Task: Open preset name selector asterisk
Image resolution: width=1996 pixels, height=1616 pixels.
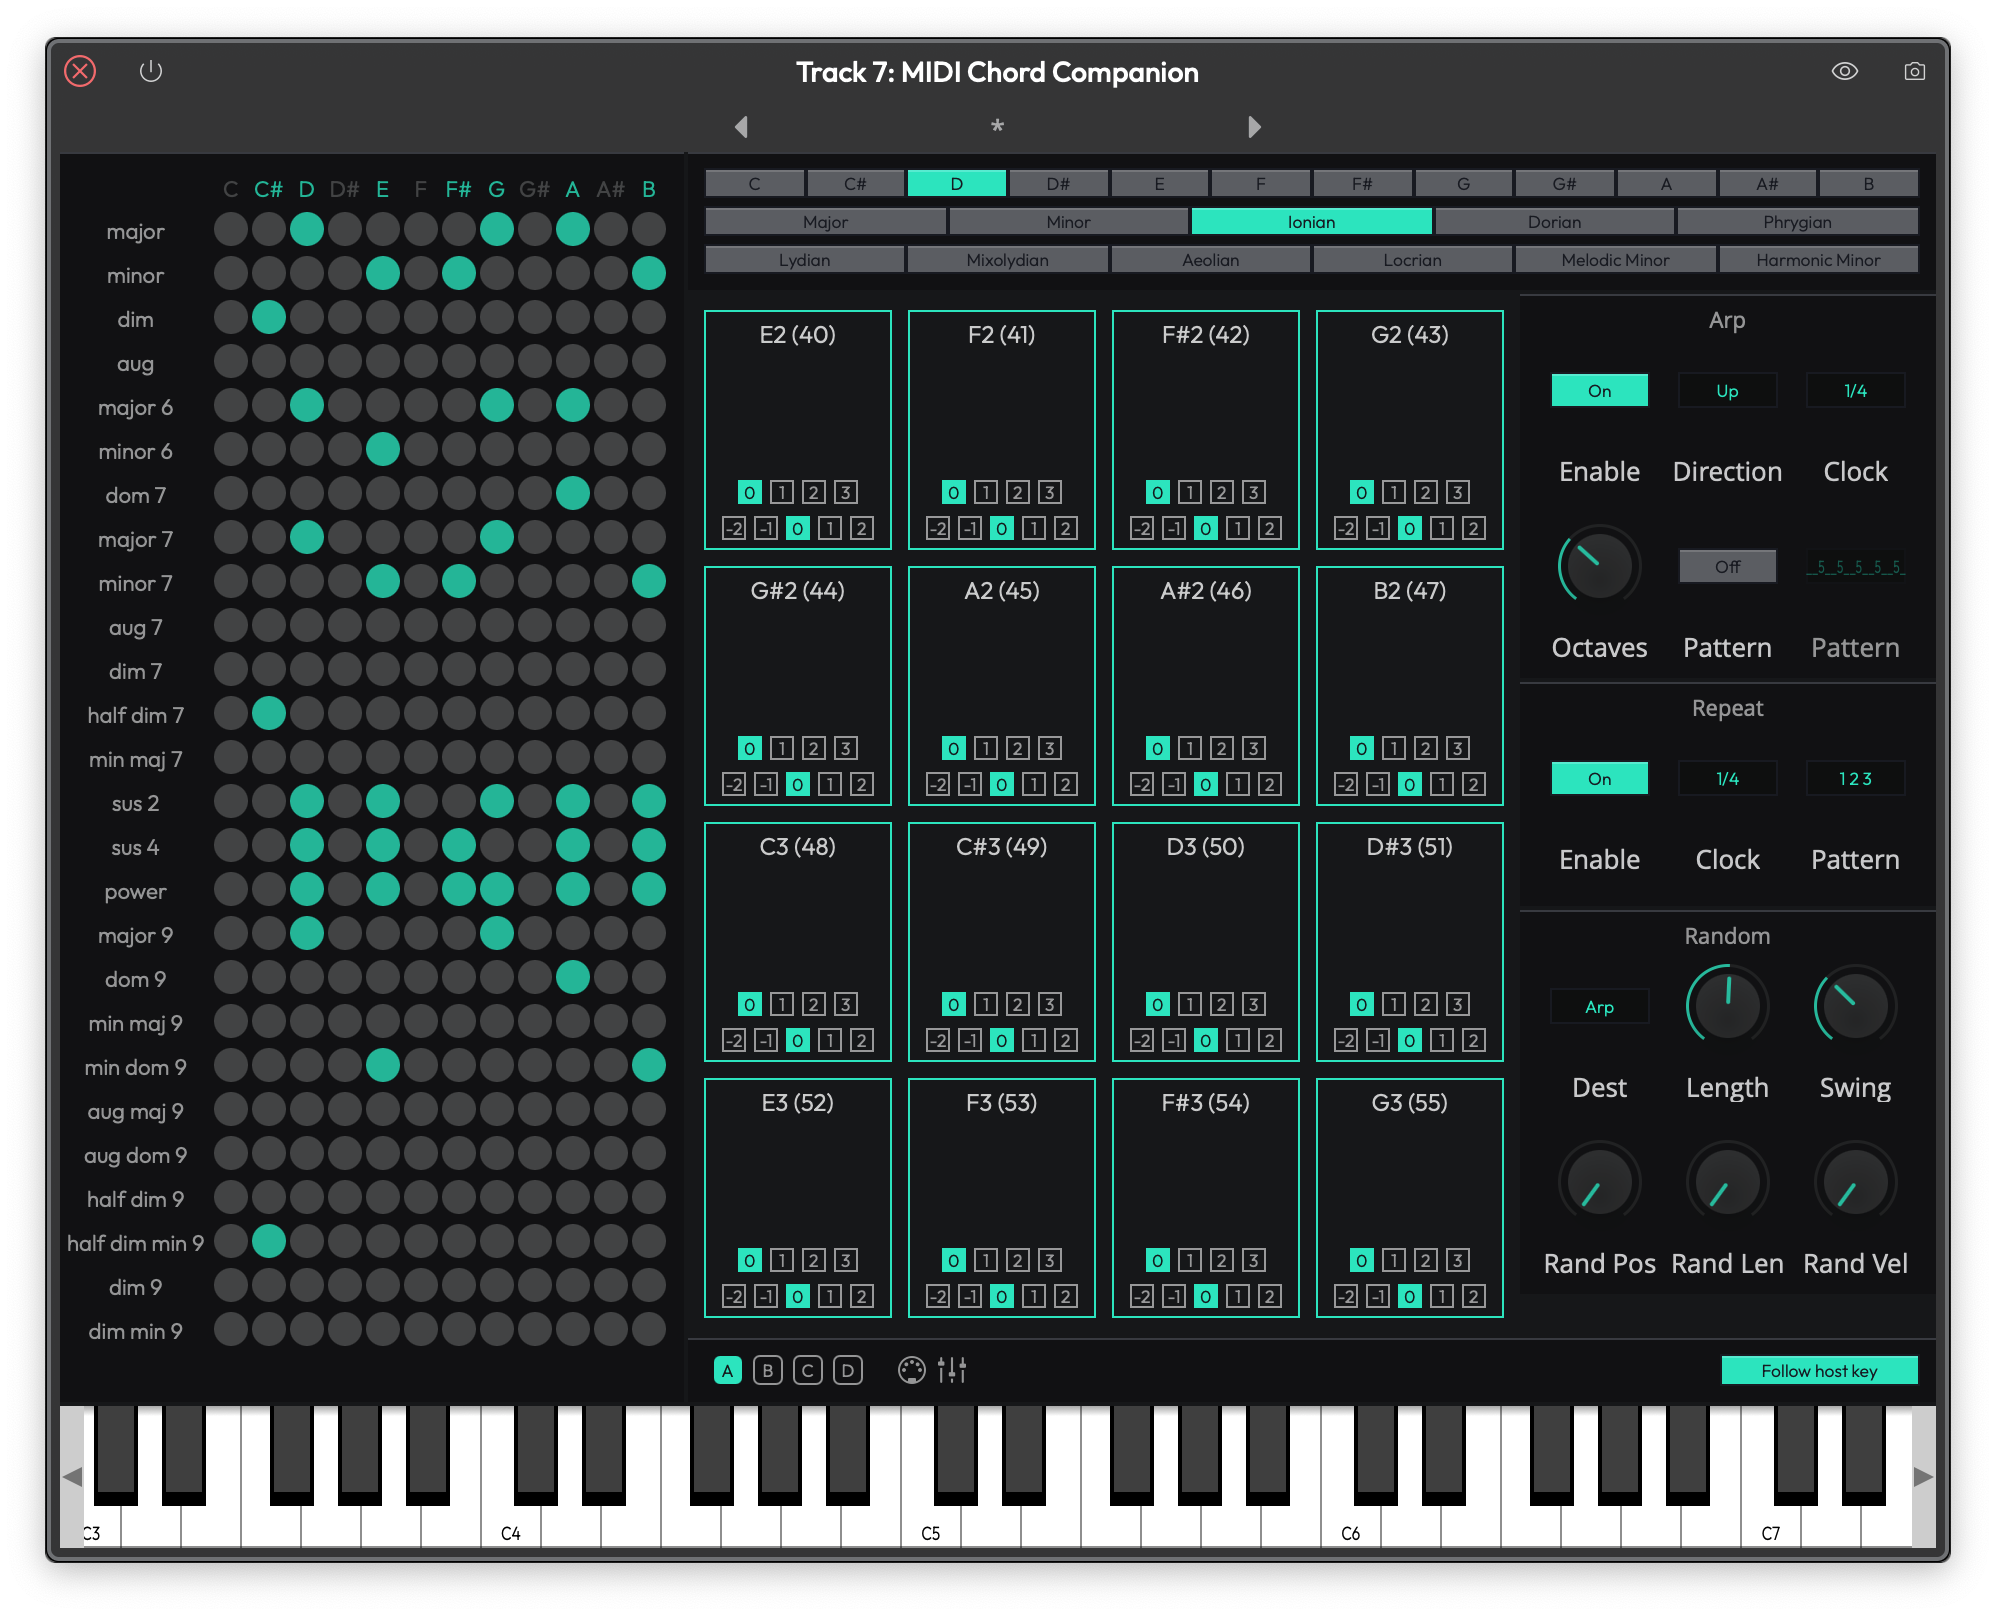Action: 997,127
